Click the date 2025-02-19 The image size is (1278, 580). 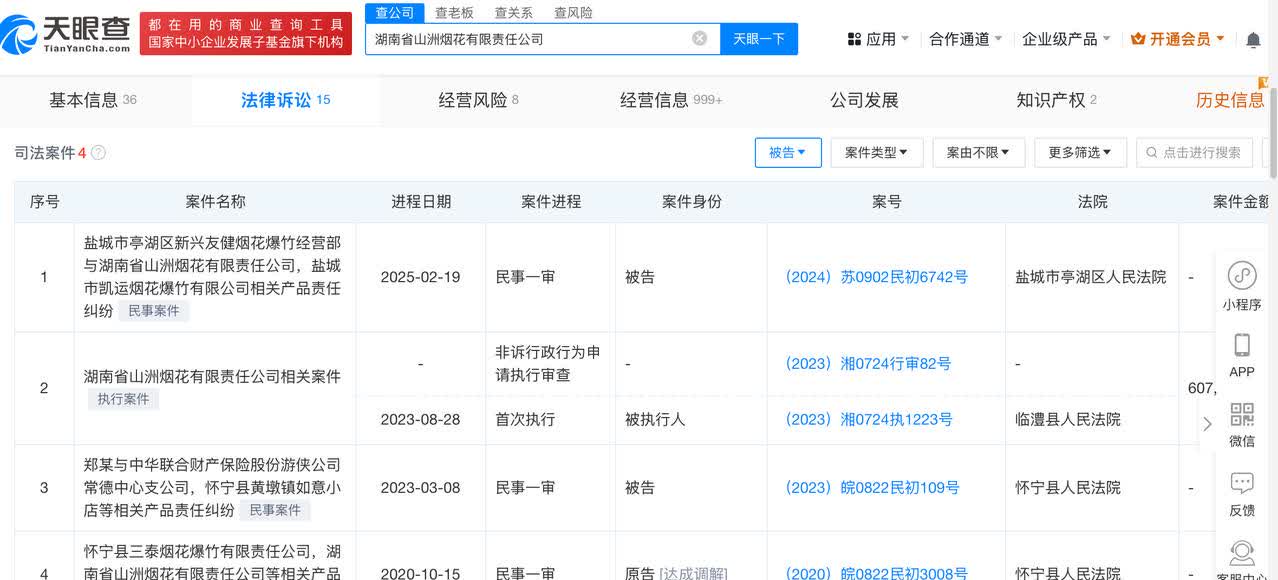pyautogui.click(x=420, y=277)
